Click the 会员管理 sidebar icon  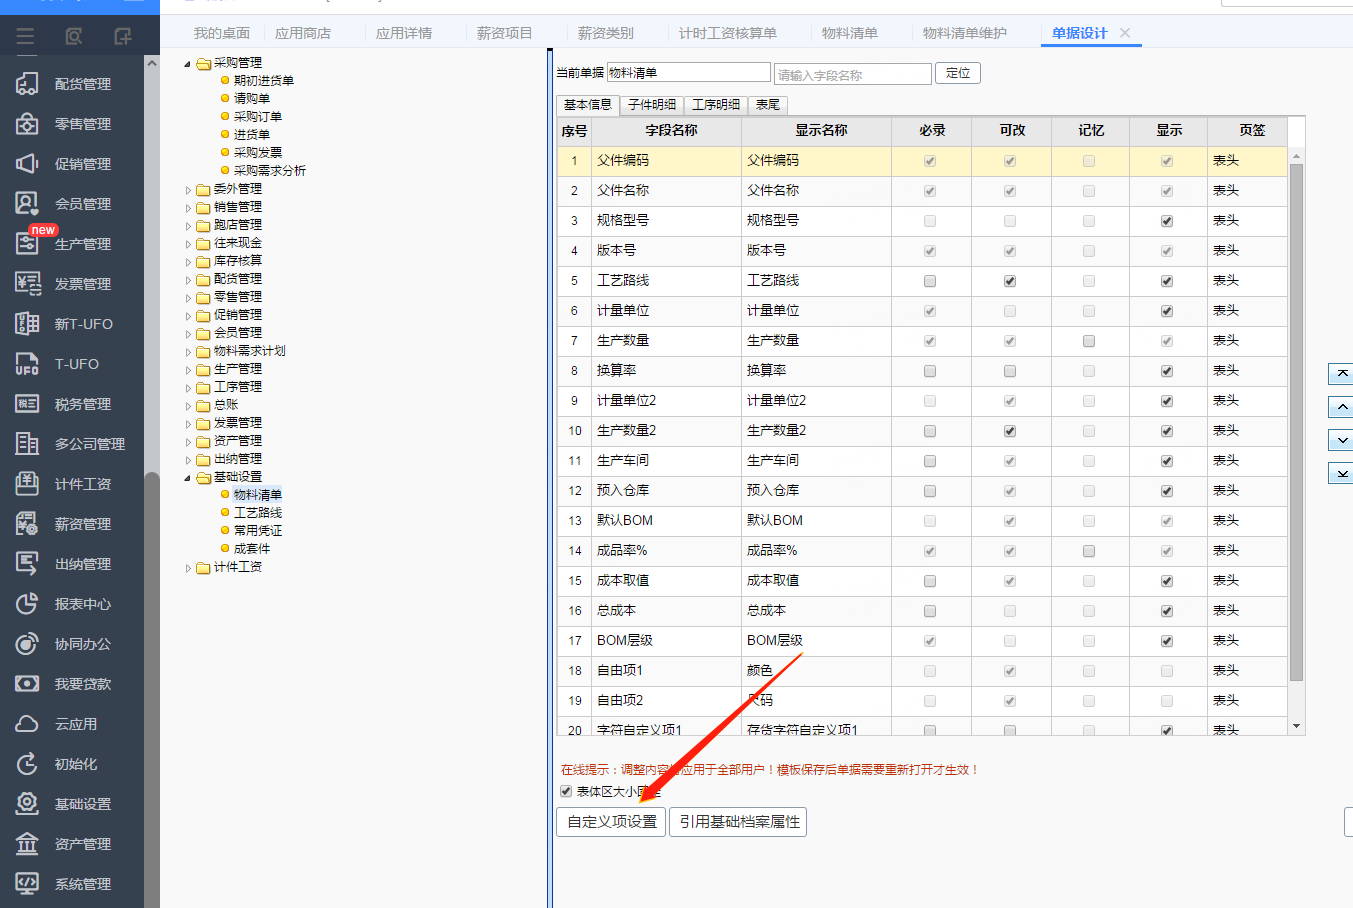click(27, 204)
